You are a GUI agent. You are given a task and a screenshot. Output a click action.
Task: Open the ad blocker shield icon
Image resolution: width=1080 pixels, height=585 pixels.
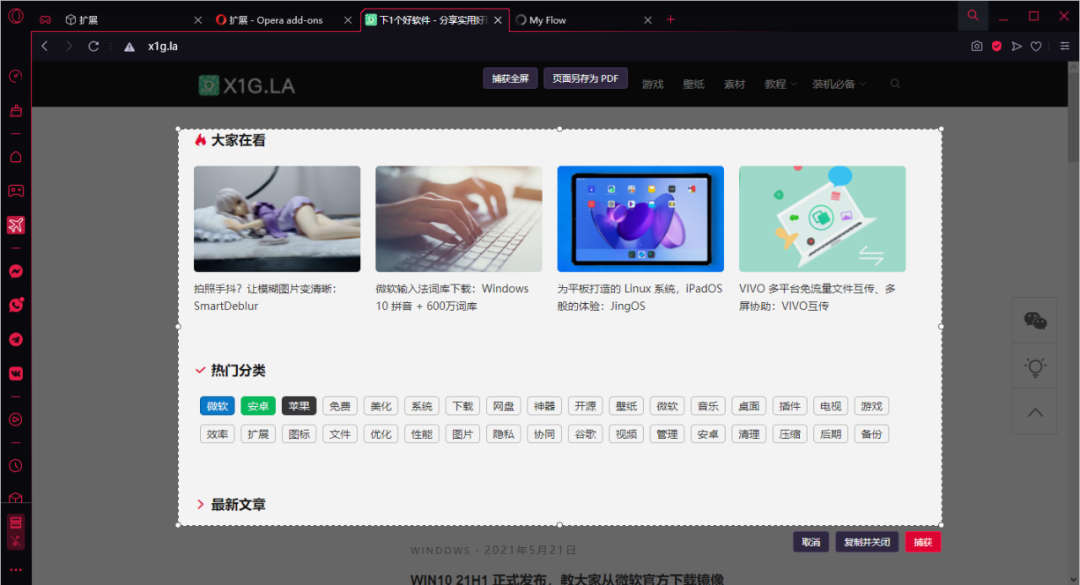997,46
